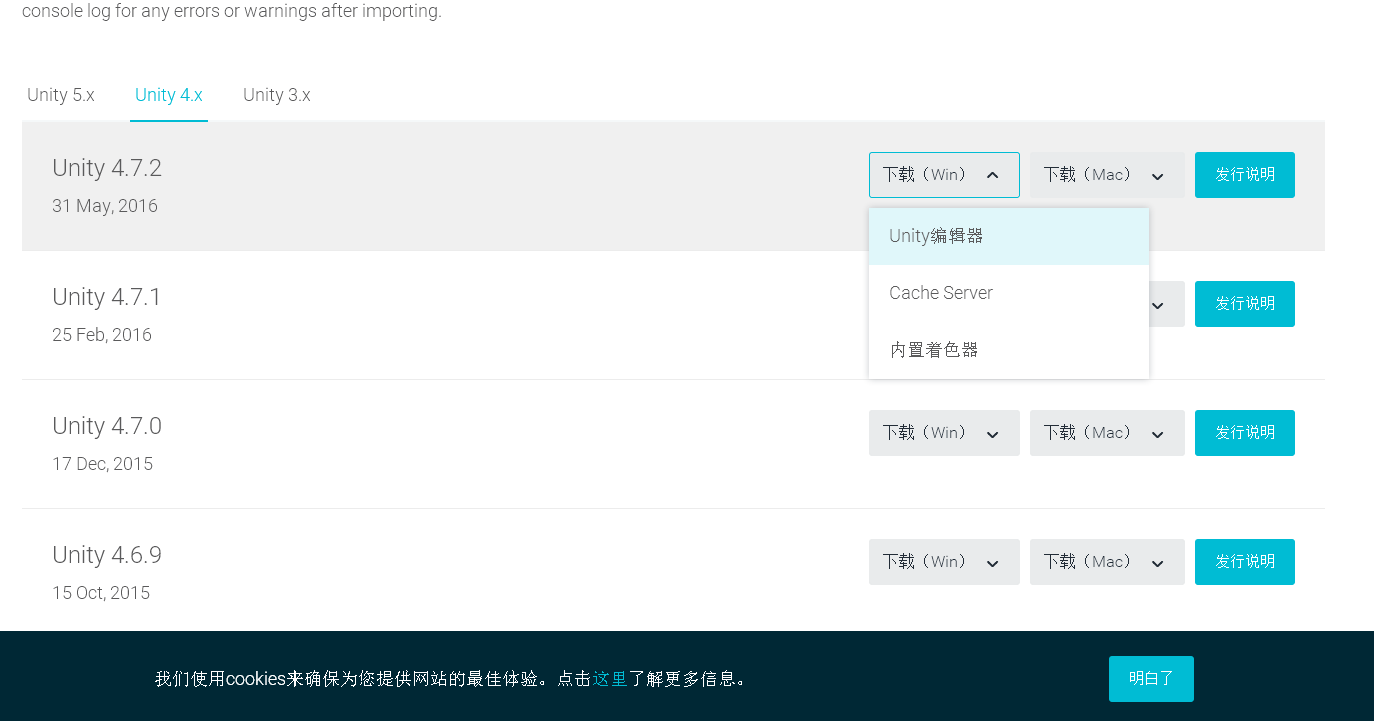1374x721 pixels.
Task: Click the Unity 4.7.1 version title
Action: [107, 297]
